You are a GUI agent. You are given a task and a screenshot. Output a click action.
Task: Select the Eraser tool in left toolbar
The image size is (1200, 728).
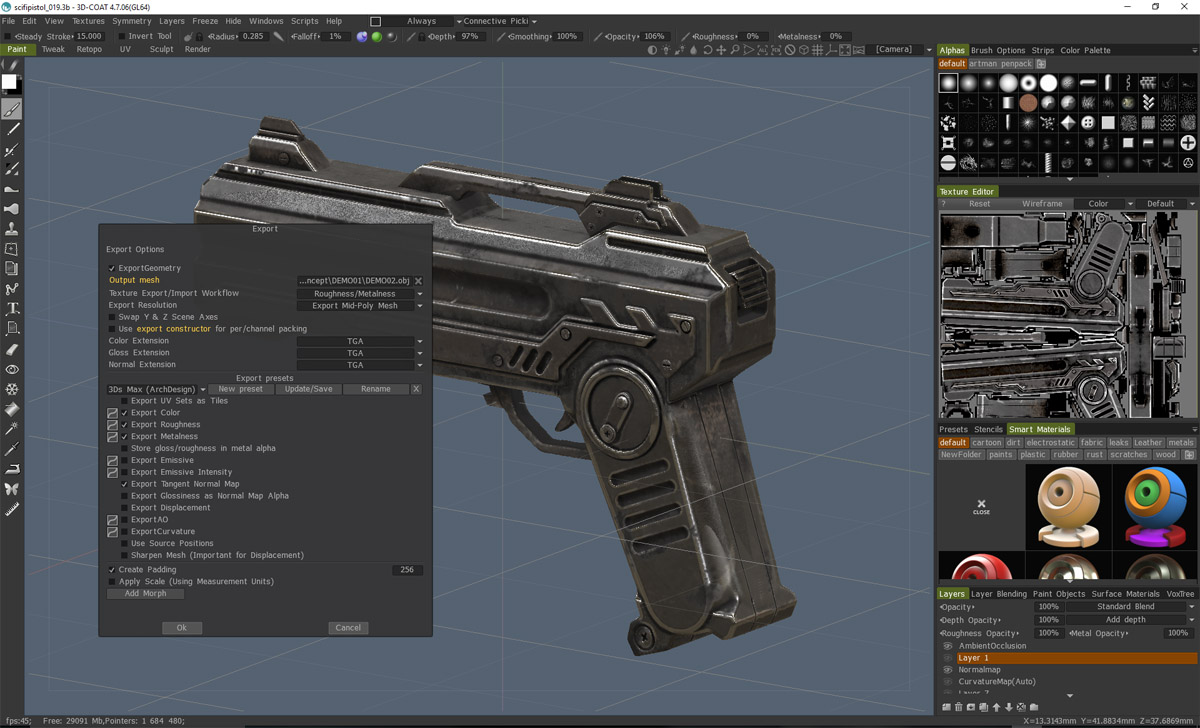12,349
